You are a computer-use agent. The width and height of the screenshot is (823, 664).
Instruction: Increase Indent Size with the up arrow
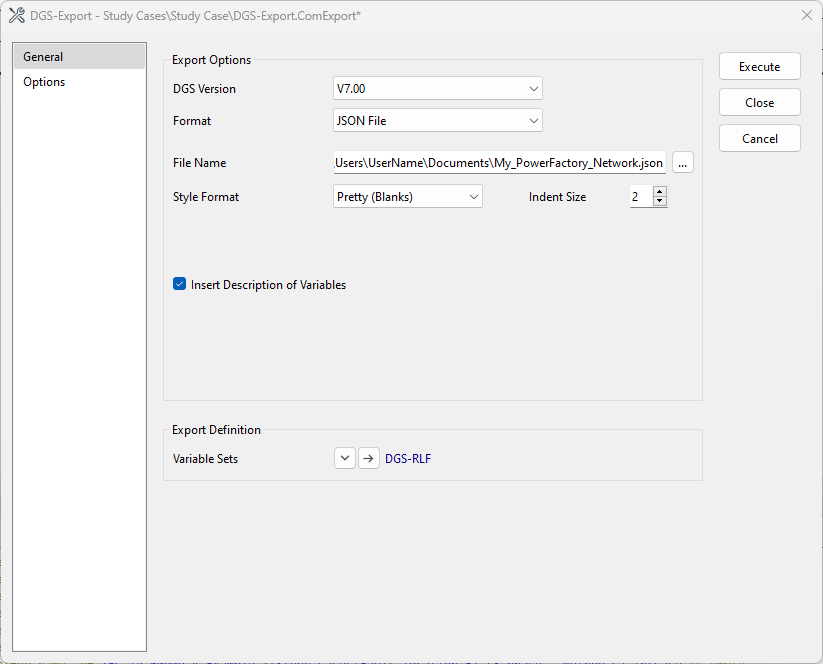[659, 192]
